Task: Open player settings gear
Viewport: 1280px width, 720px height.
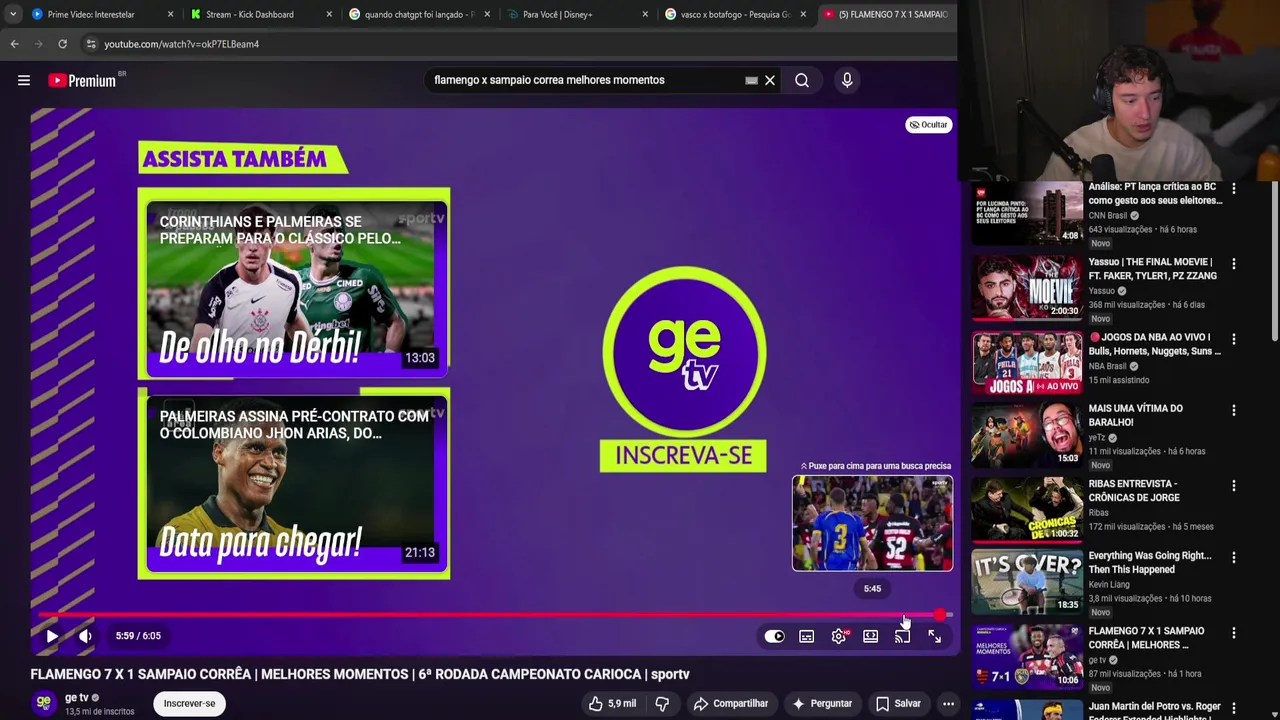Action: pyautogui.click(x=838, y=636)
